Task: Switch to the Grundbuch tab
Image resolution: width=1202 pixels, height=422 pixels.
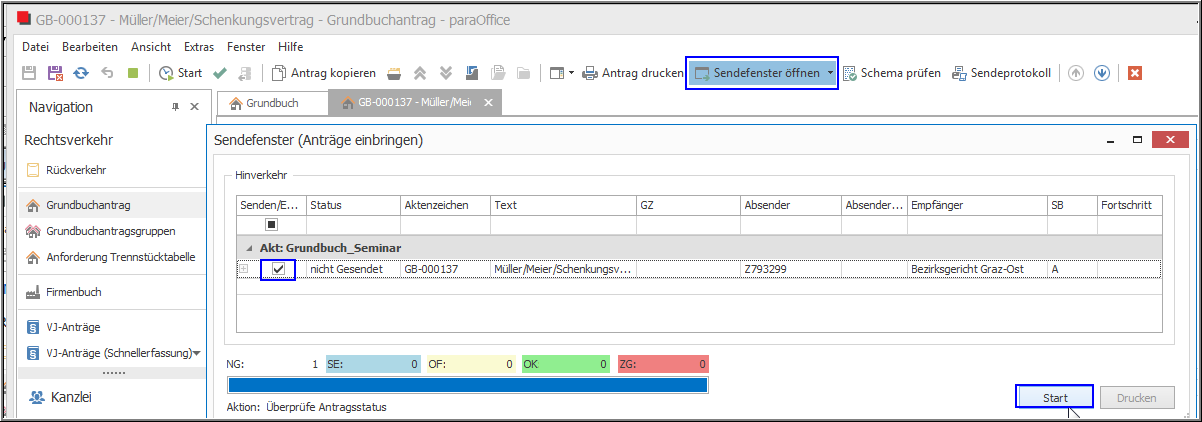Action: click(264, 103)
